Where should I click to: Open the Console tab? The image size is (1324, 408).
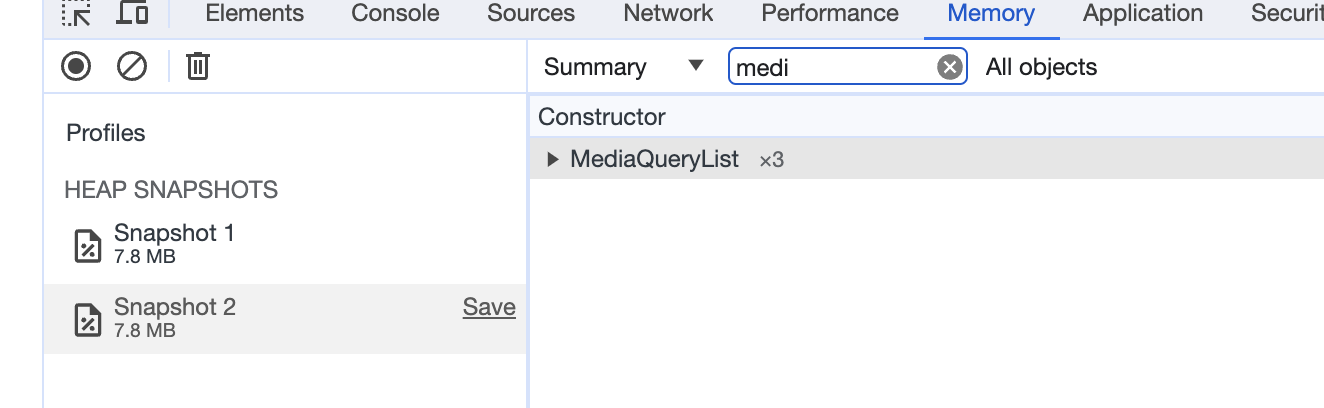point(395,13)
